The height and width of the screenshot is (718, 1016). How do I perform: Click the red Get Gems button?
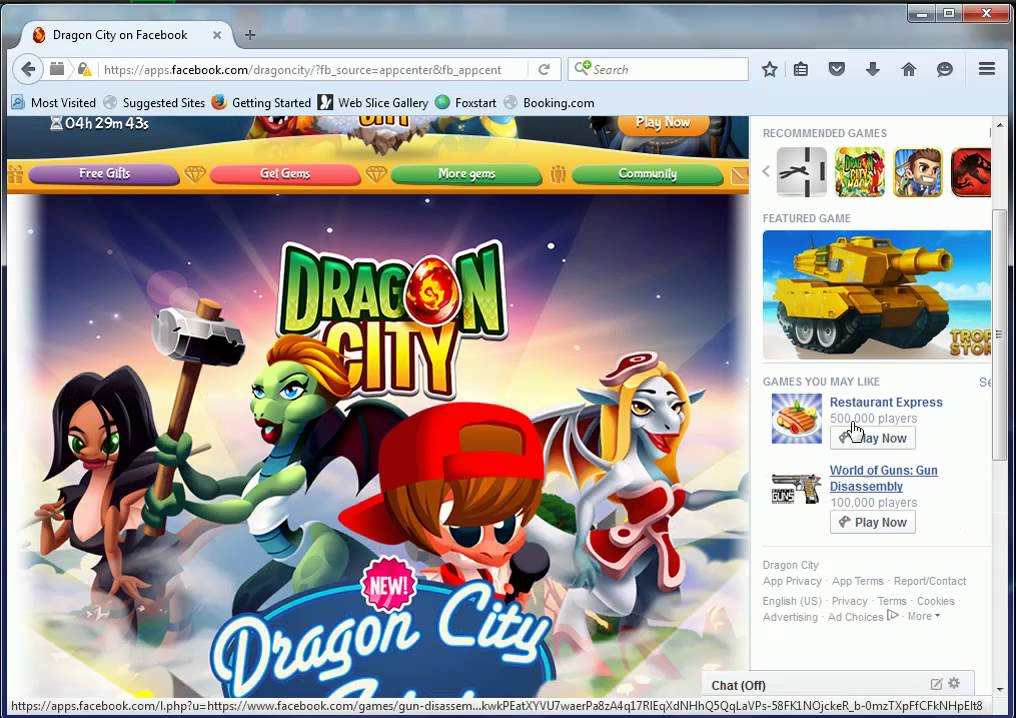(285, 174)
